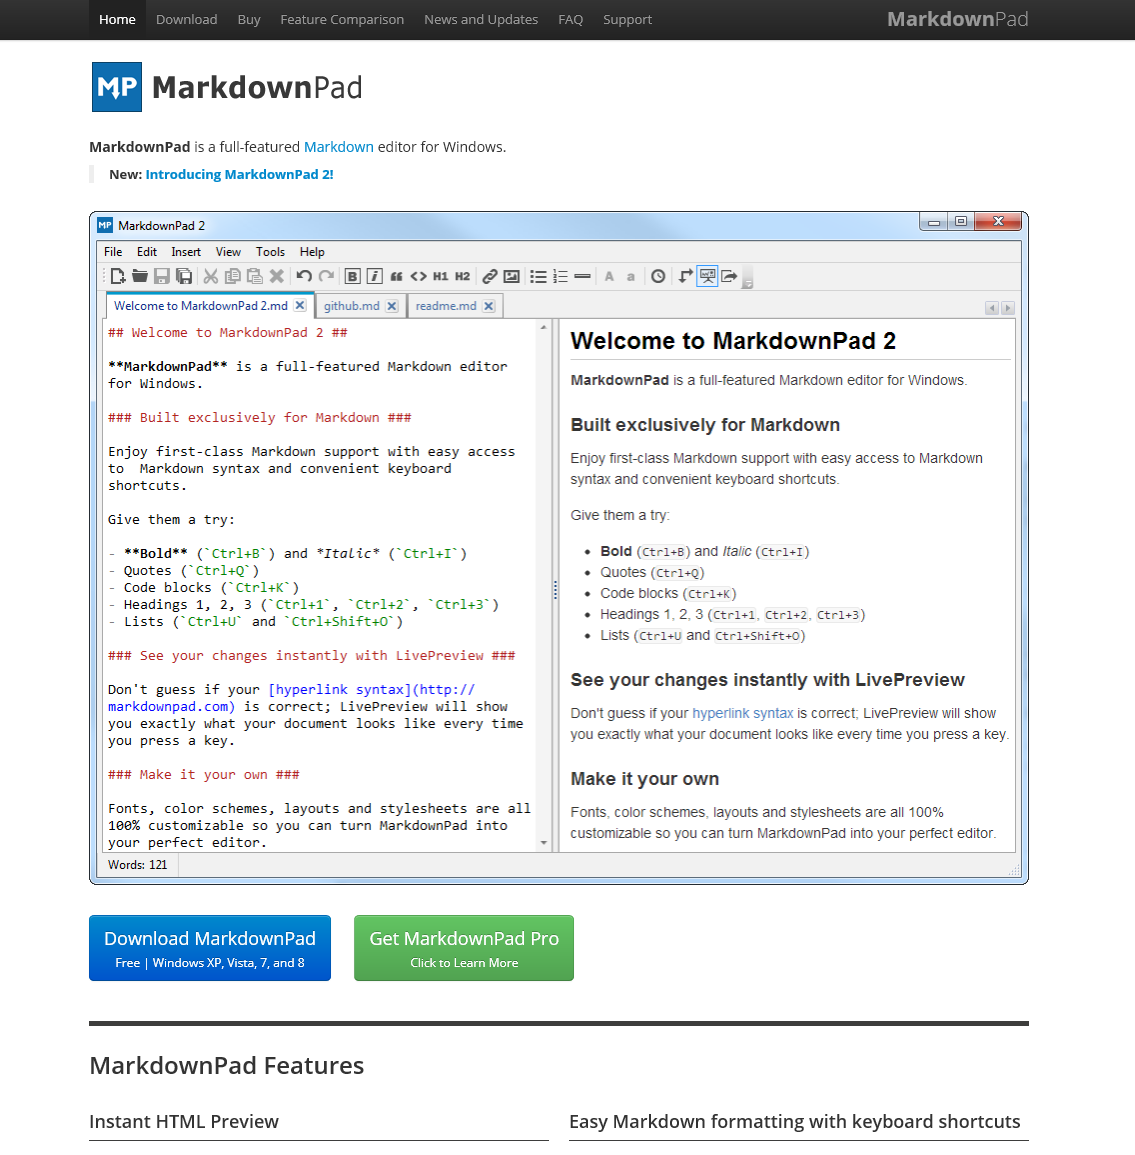The height and width of the screenshot is (1155, 1135).
Task: Click the tab strip left navigation arrow
Action: click(992, 308)
